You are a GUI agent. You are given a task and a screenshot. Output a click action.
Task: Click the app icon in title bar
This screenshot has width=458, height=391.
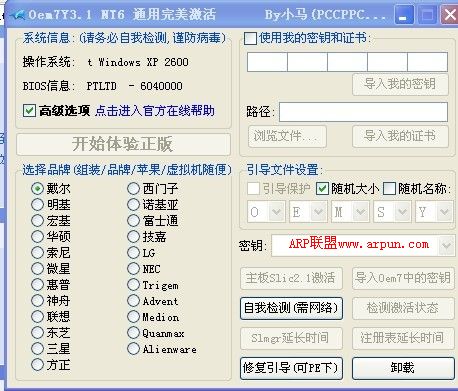pyautogui.click(x=17, y=15)
